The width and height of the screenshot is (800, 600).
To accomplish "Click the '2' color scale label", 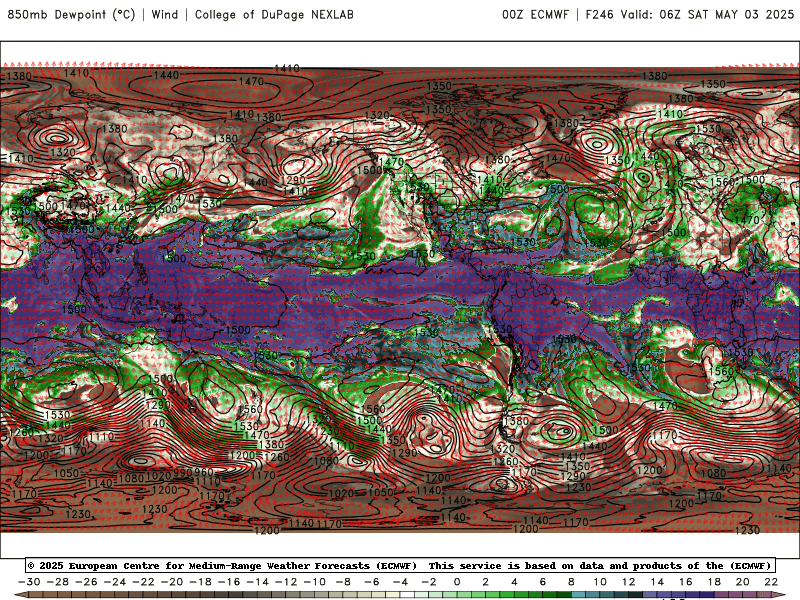I will coord(485,582).
